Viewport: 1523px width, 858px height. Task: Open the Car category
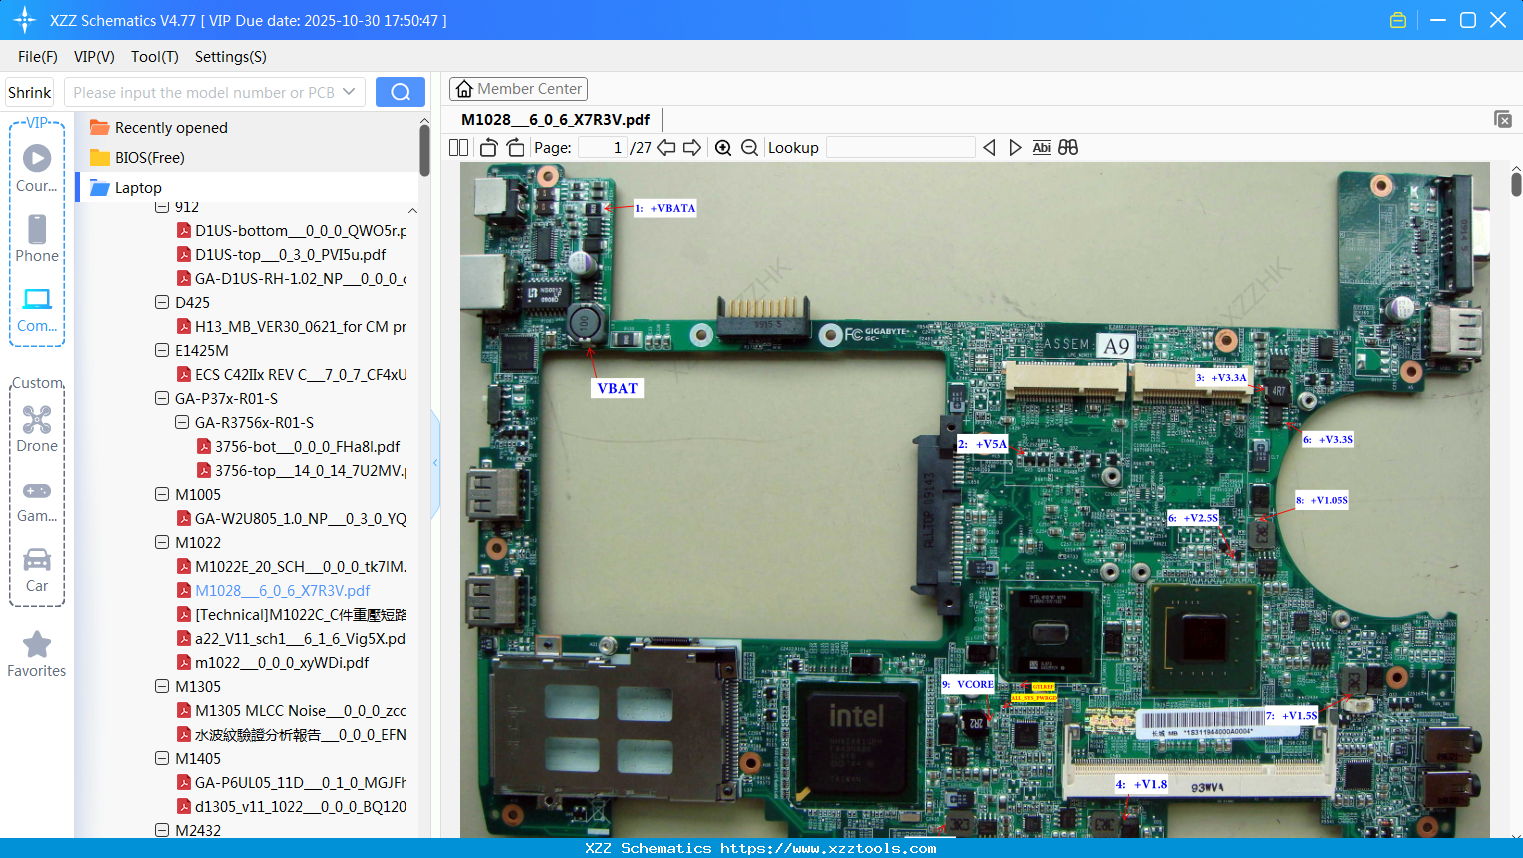[37, 569]
